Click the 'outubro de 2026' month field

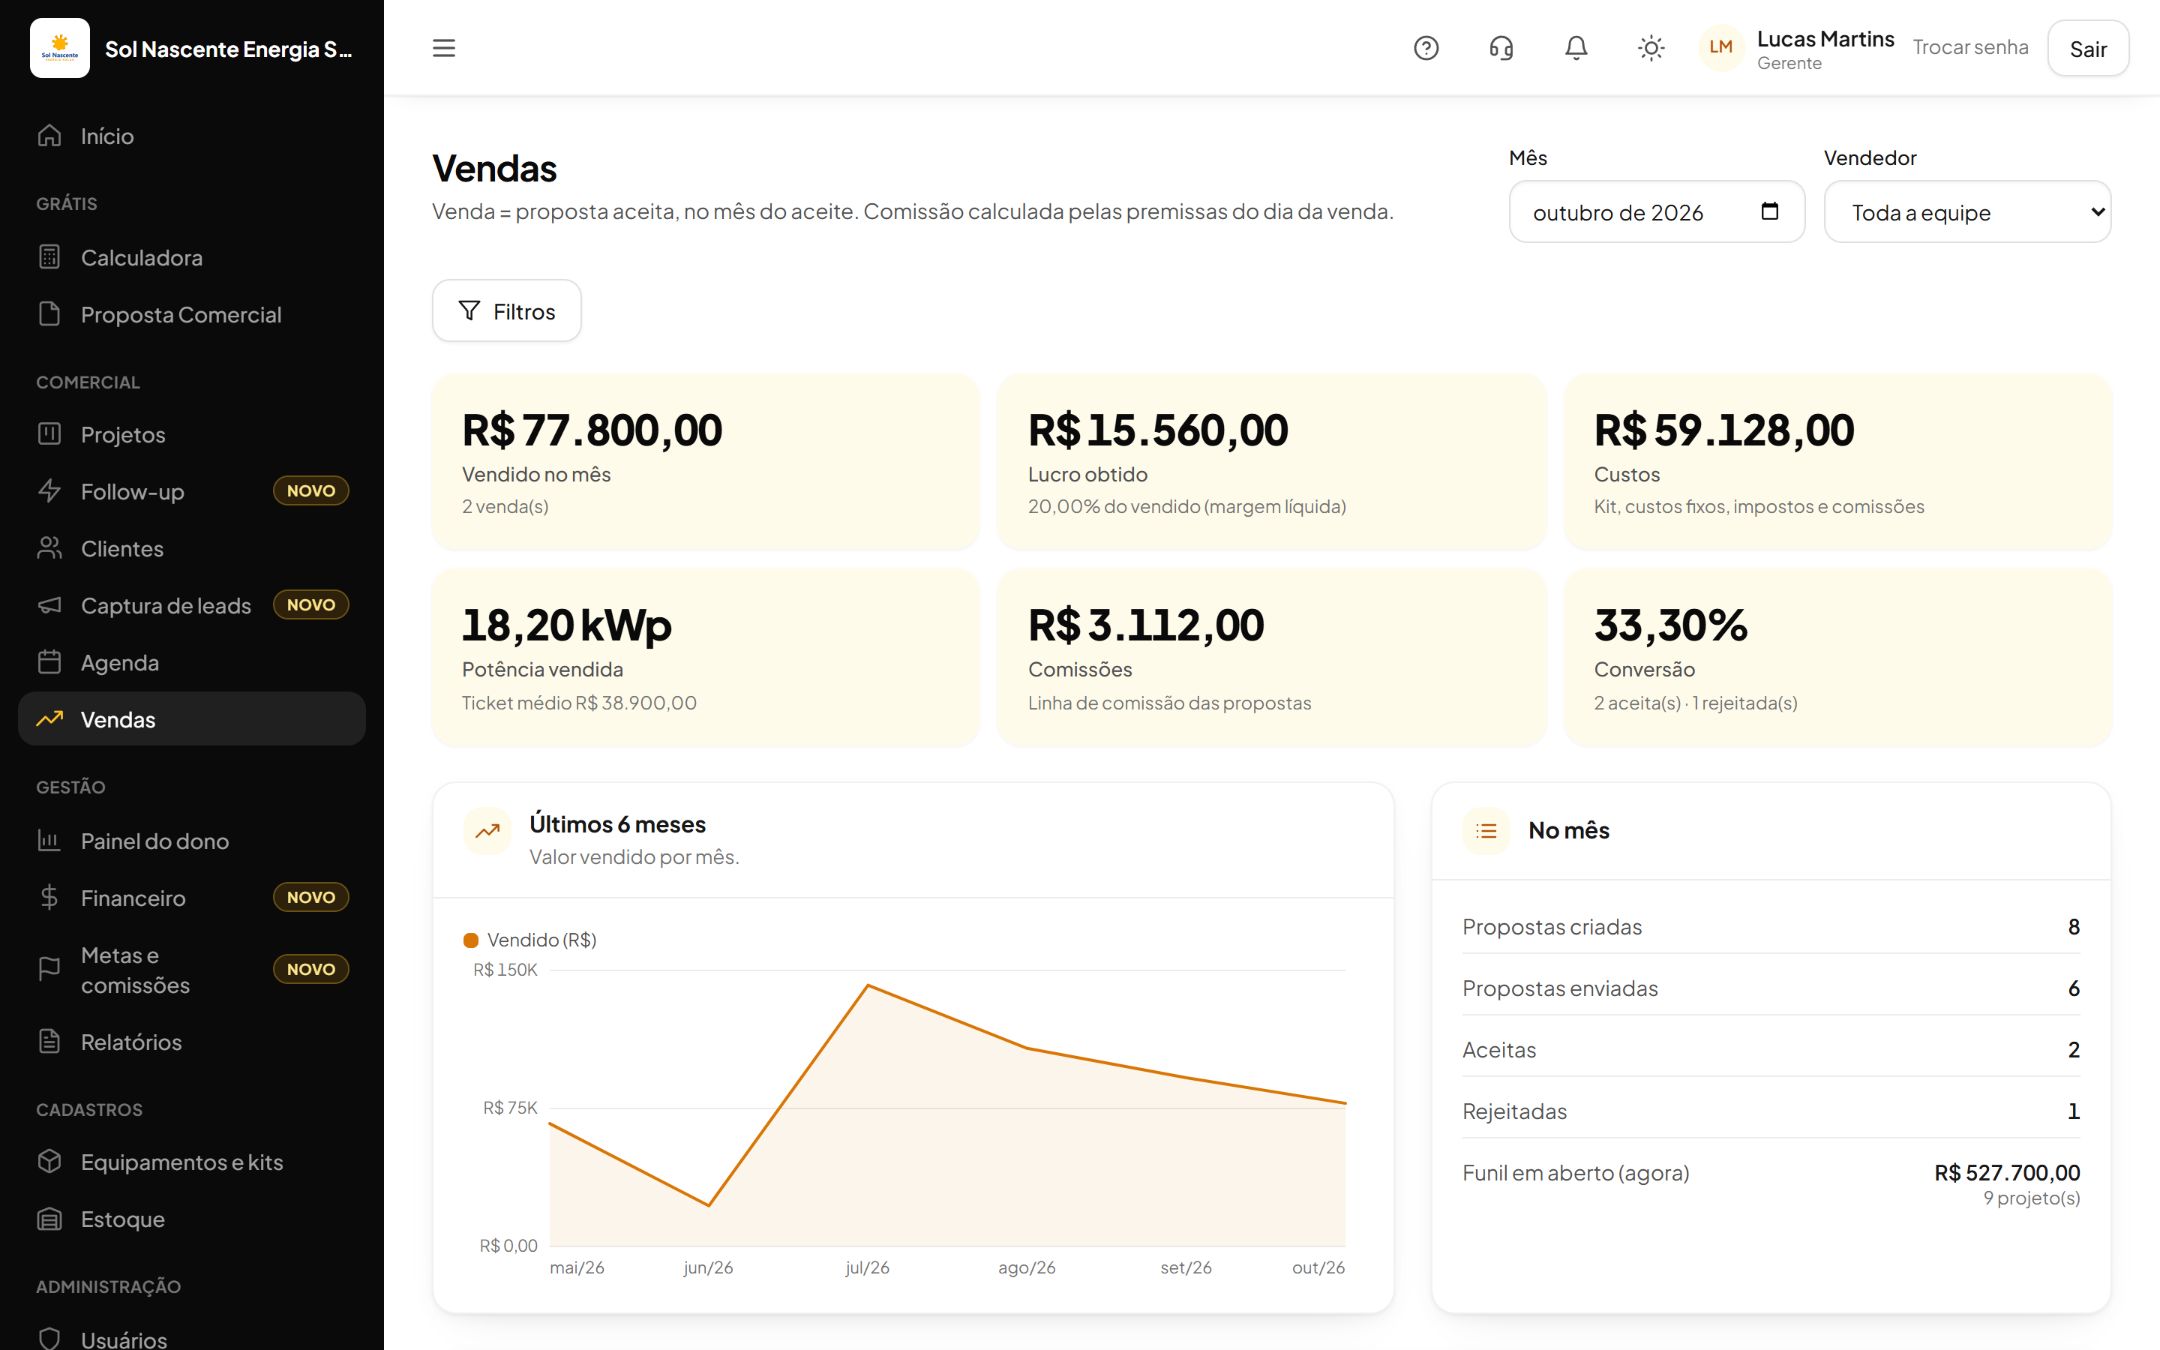coord(1656,212)
